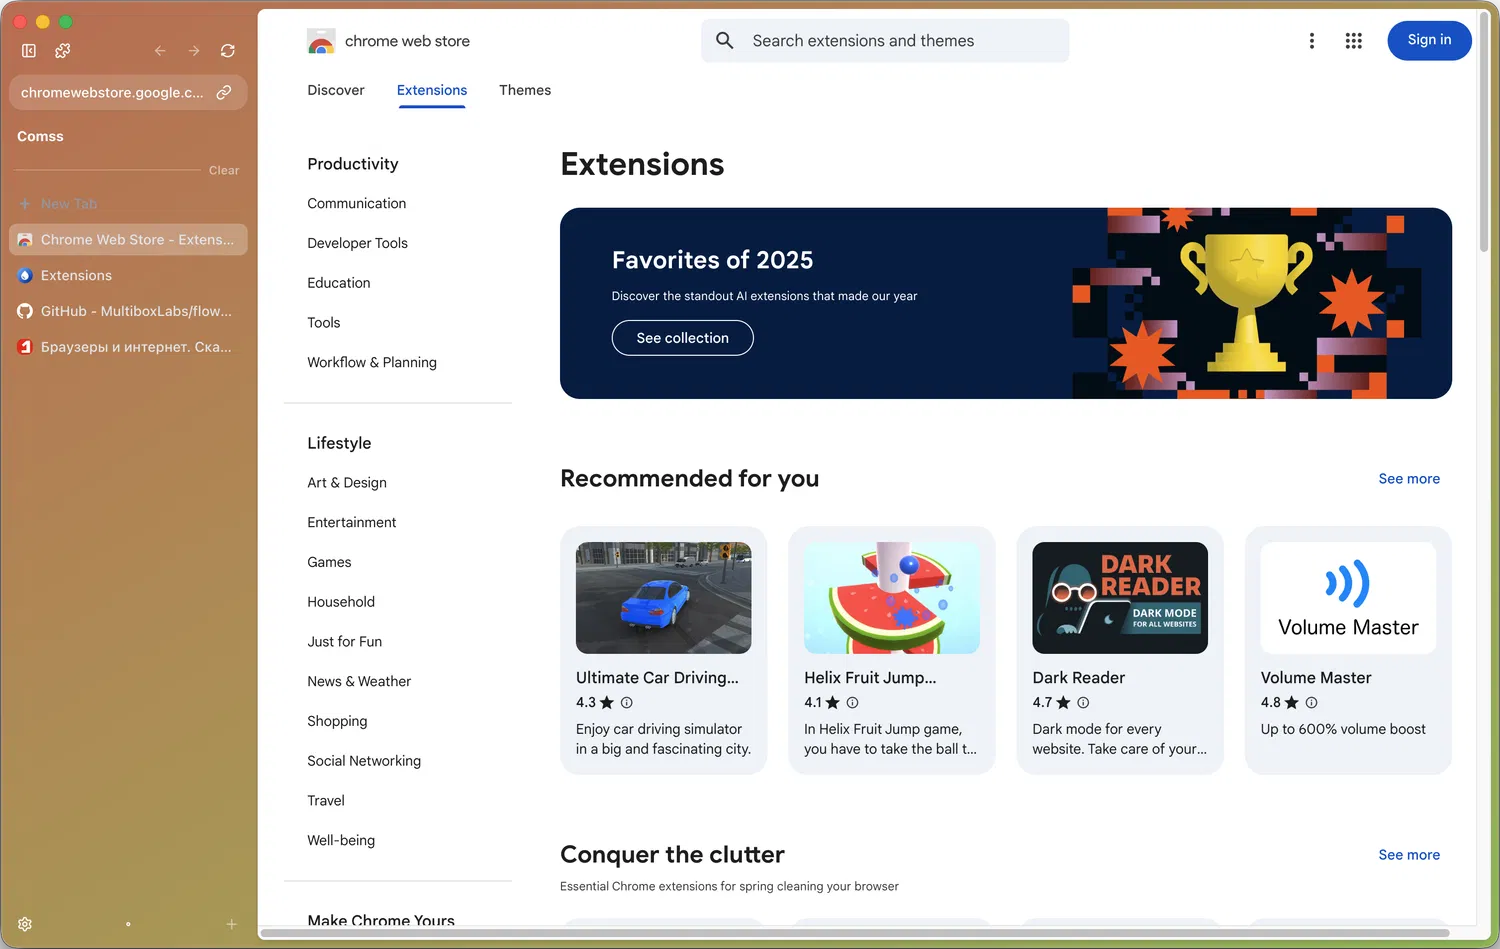This screenshot has height=949, width=1500.
Task: Open the extensions puzzle icon in sidebar
Action: click(62, 50)
